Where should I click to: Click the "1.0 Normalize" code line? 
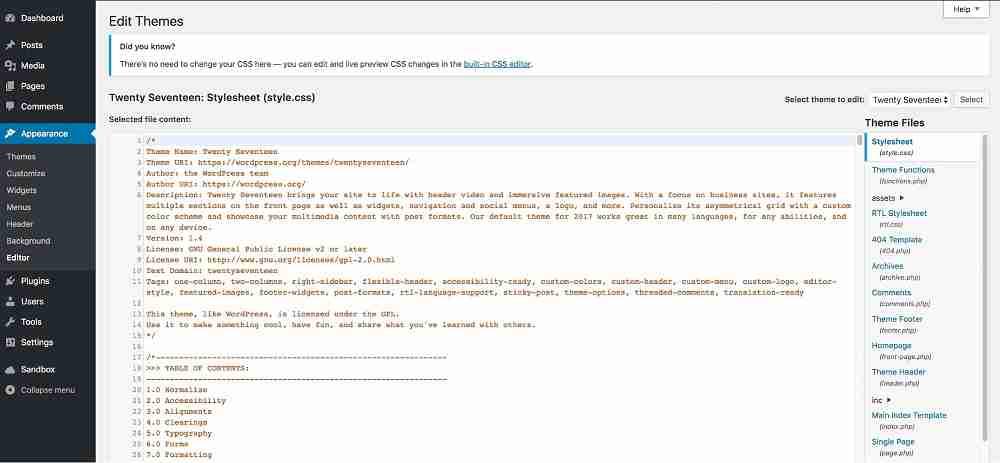(x=177, y=390)
